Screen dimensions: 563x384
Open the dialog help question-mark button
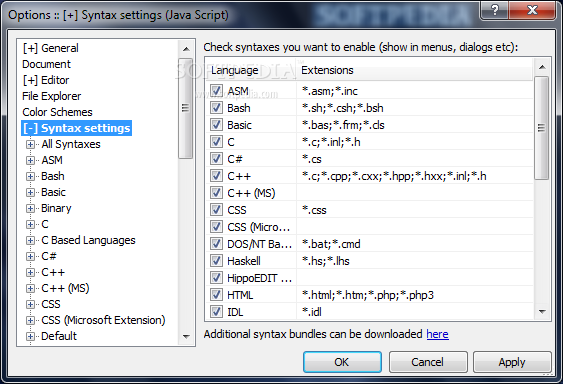tap(494, 10)
